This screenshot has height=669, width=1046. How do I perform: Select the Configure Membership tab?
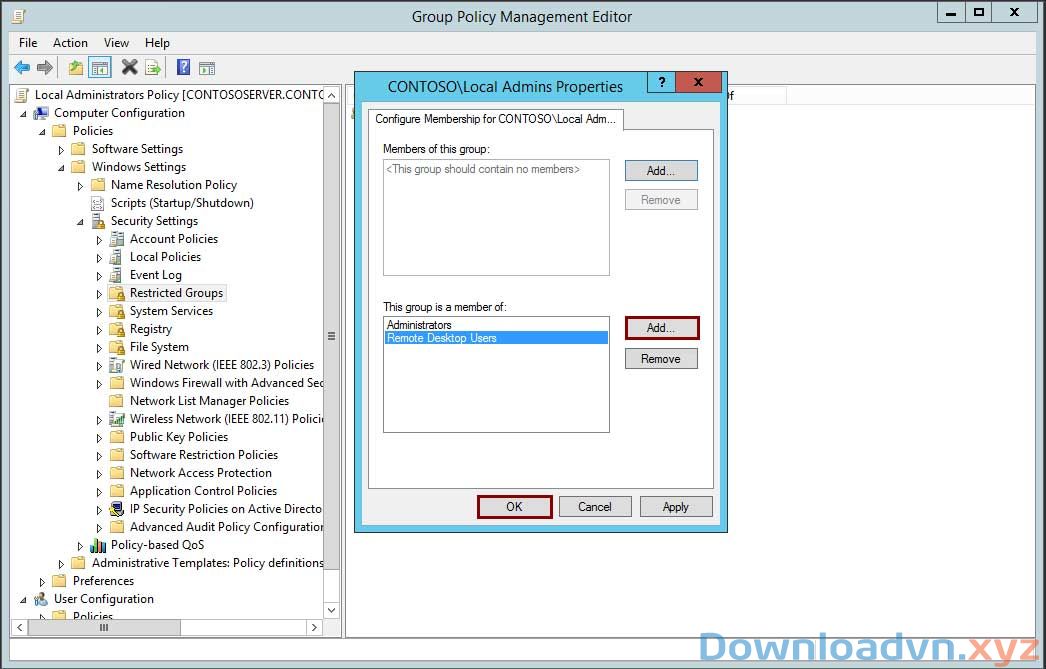click(x=496, y=119)
